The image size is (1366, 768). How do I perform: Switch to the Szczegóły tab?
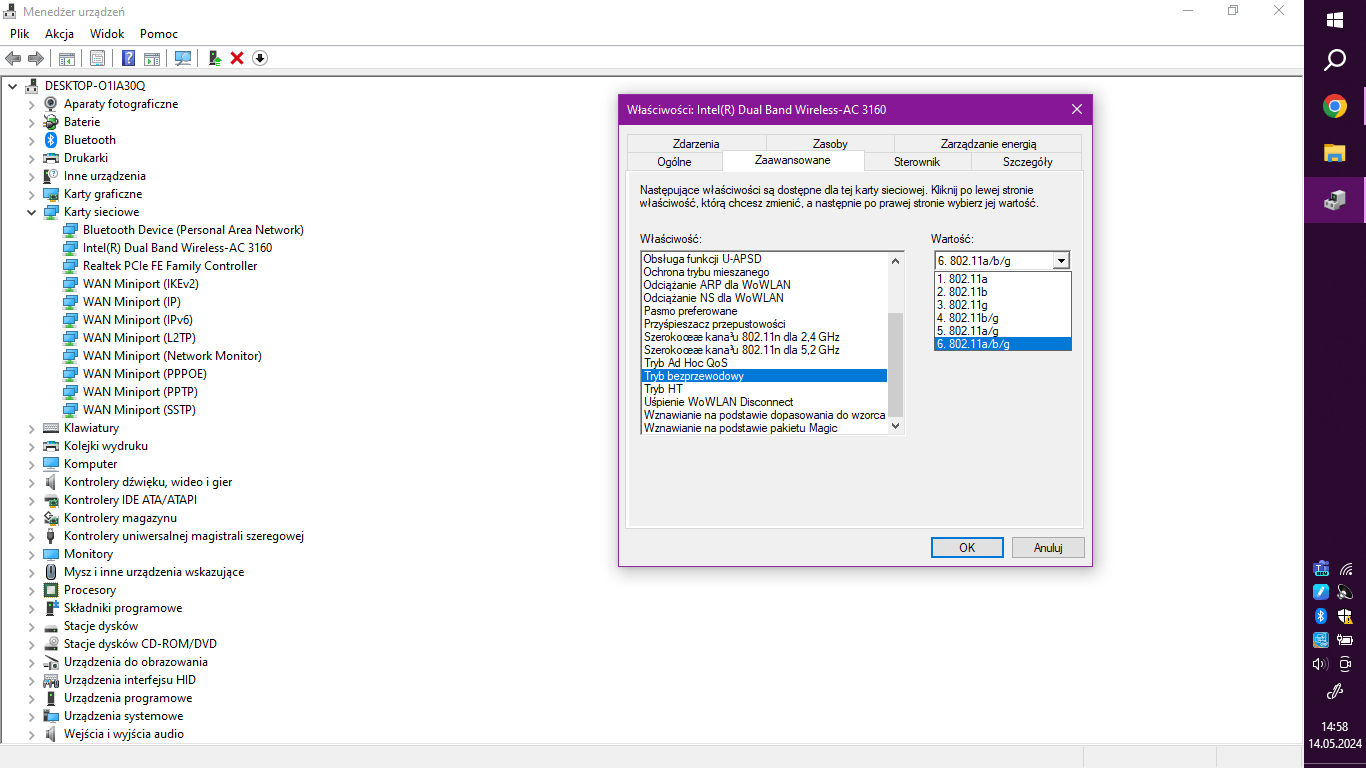tap(1027, 162)
